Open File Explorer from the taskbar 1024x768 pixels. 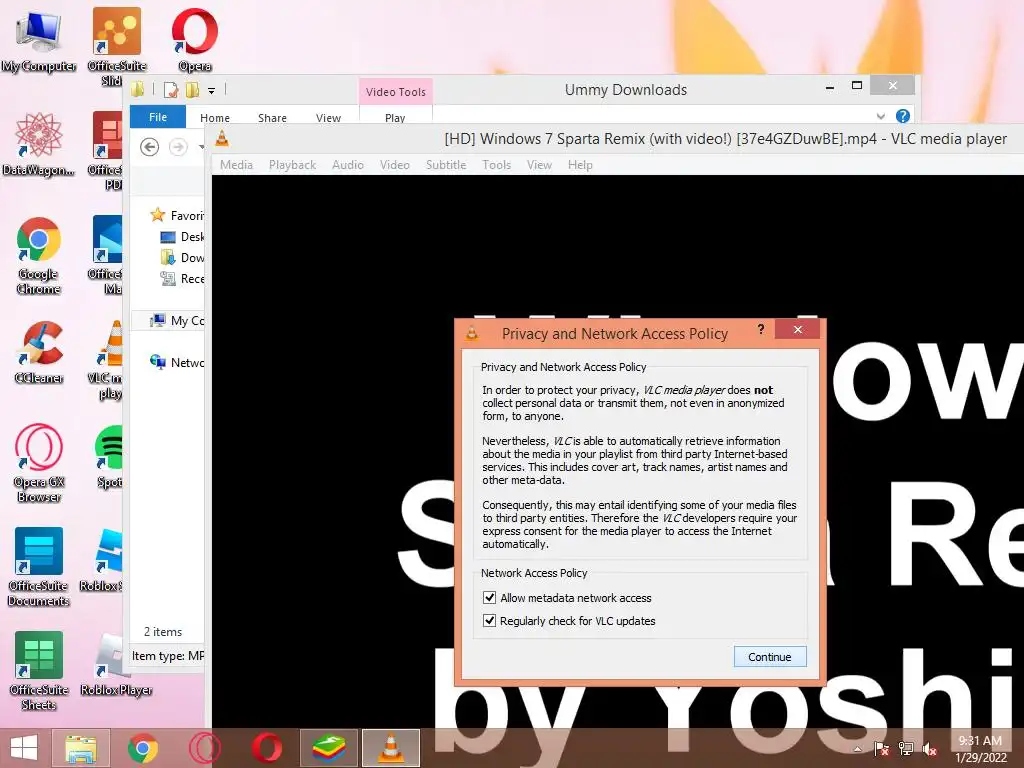(x=81, y=748)
